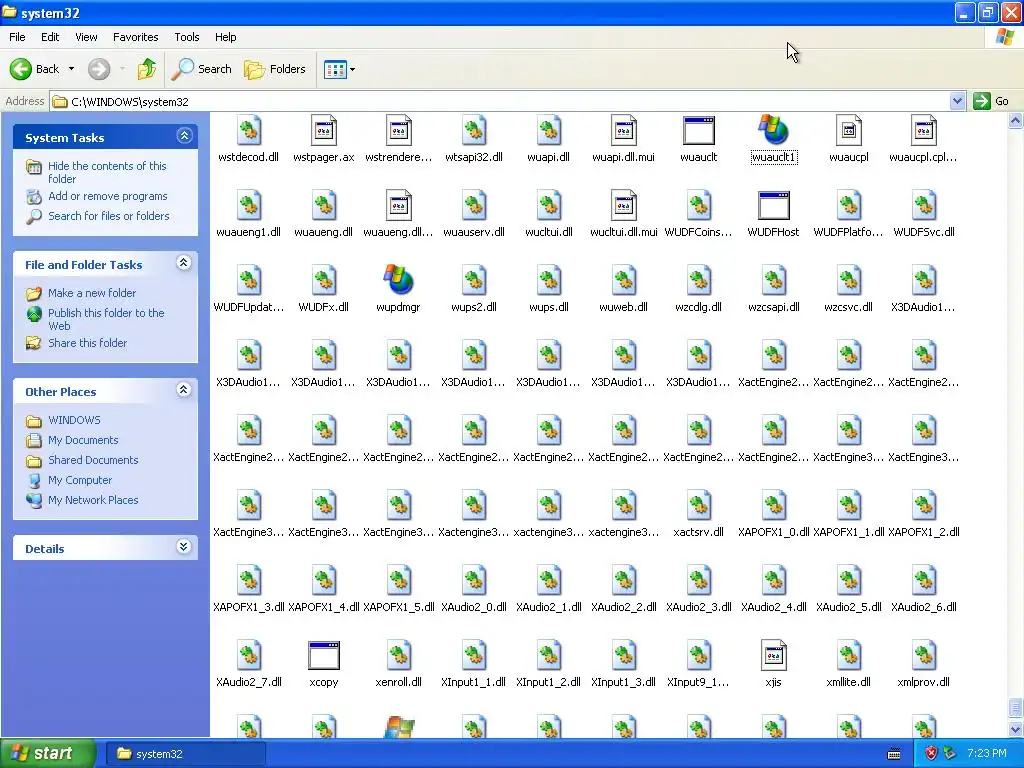Open the address bar dropdown
The height and width of the screenshot is (768, 1024).
coord(957,101)
